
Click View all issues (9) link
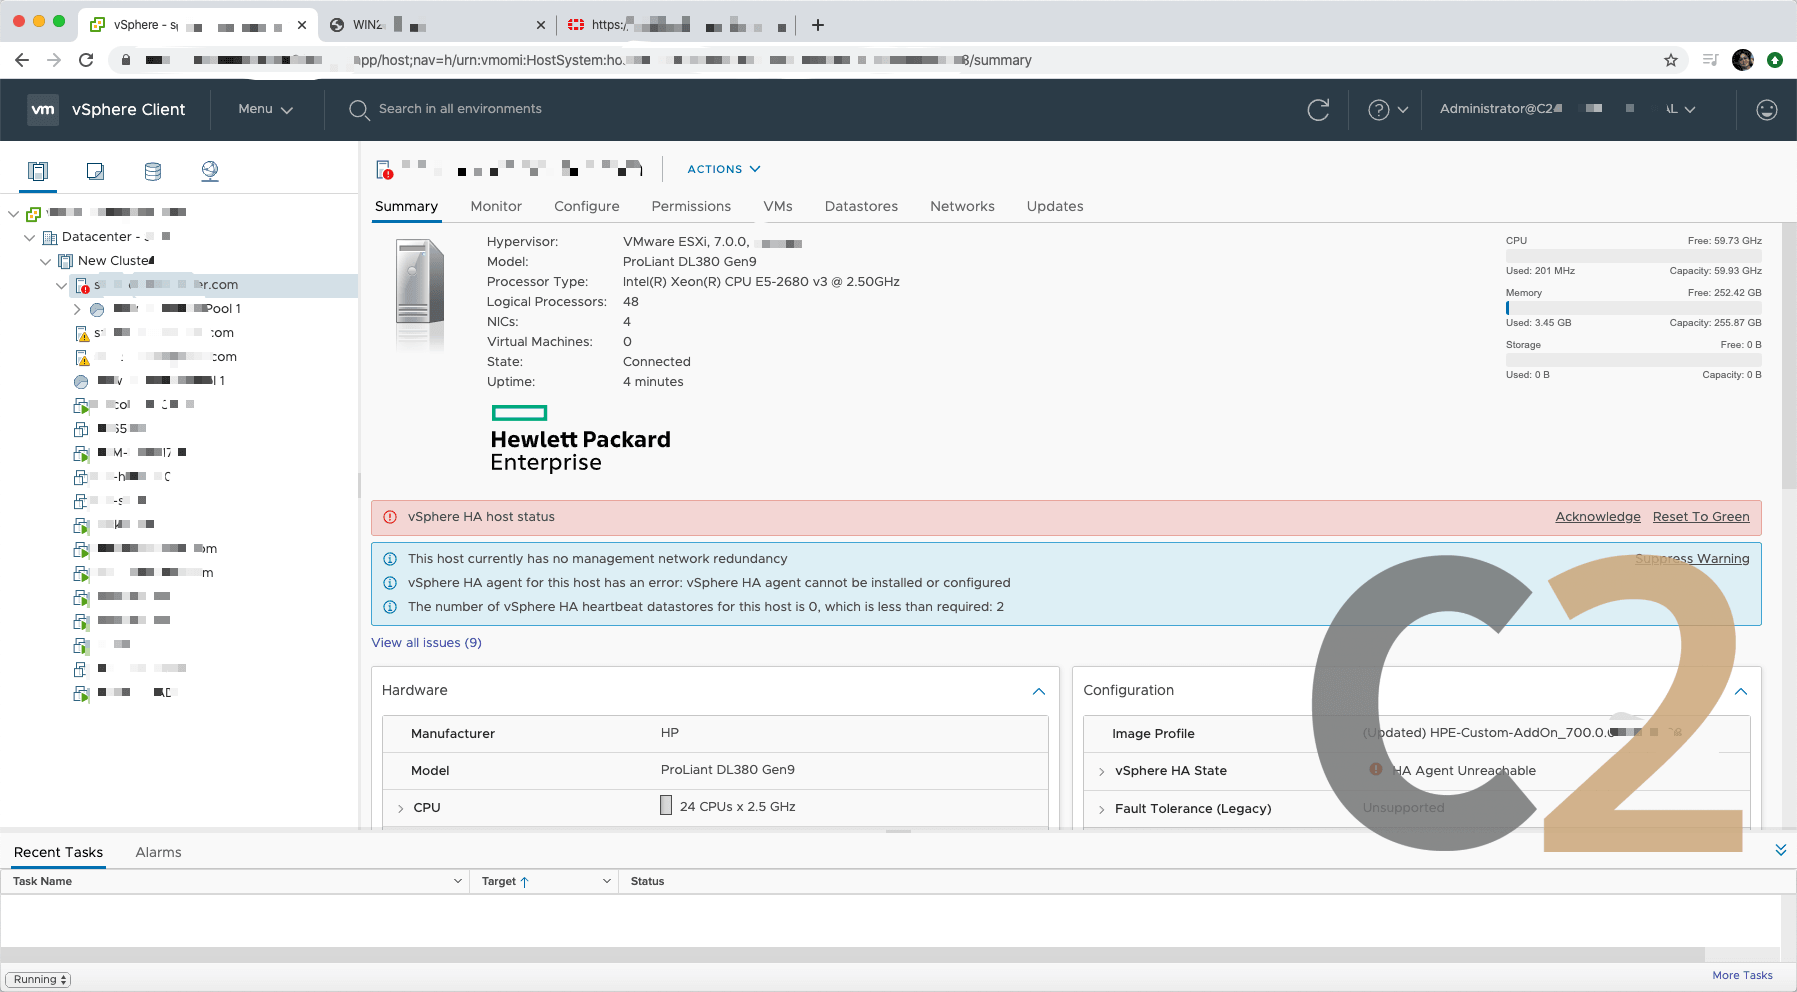pos(426,643)
